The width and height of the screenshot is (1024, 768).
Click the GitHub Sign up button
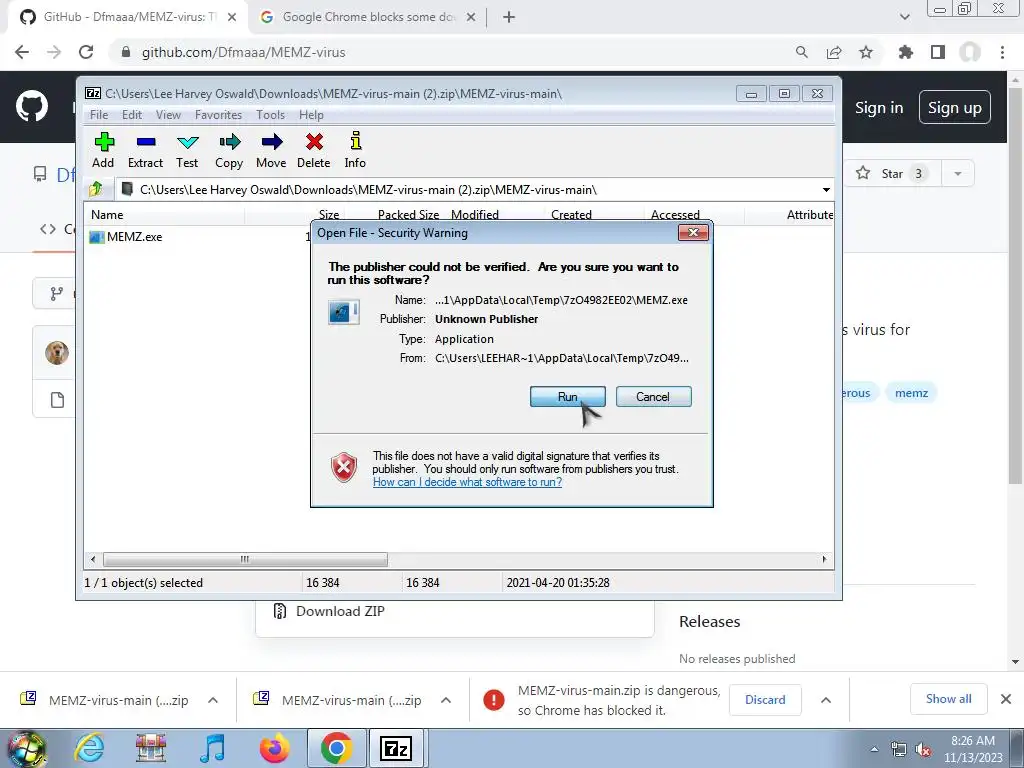955,108
